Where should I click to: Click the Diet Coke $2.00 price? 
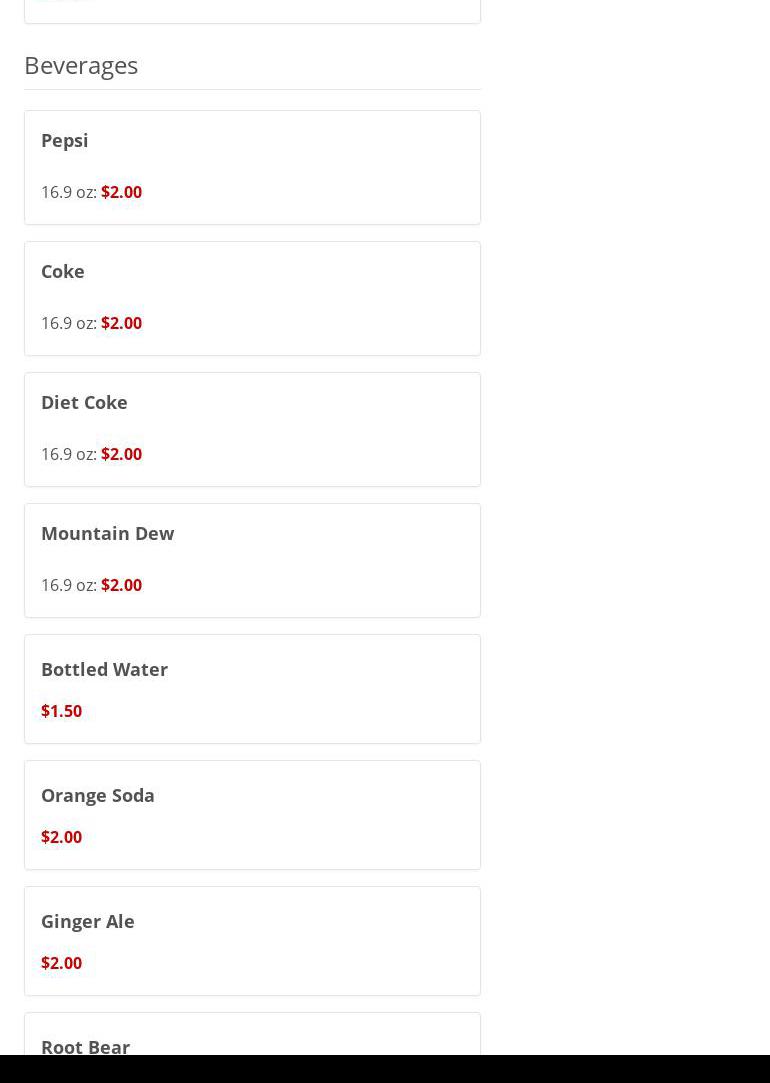pyautogui.click(x=121, y=454)
